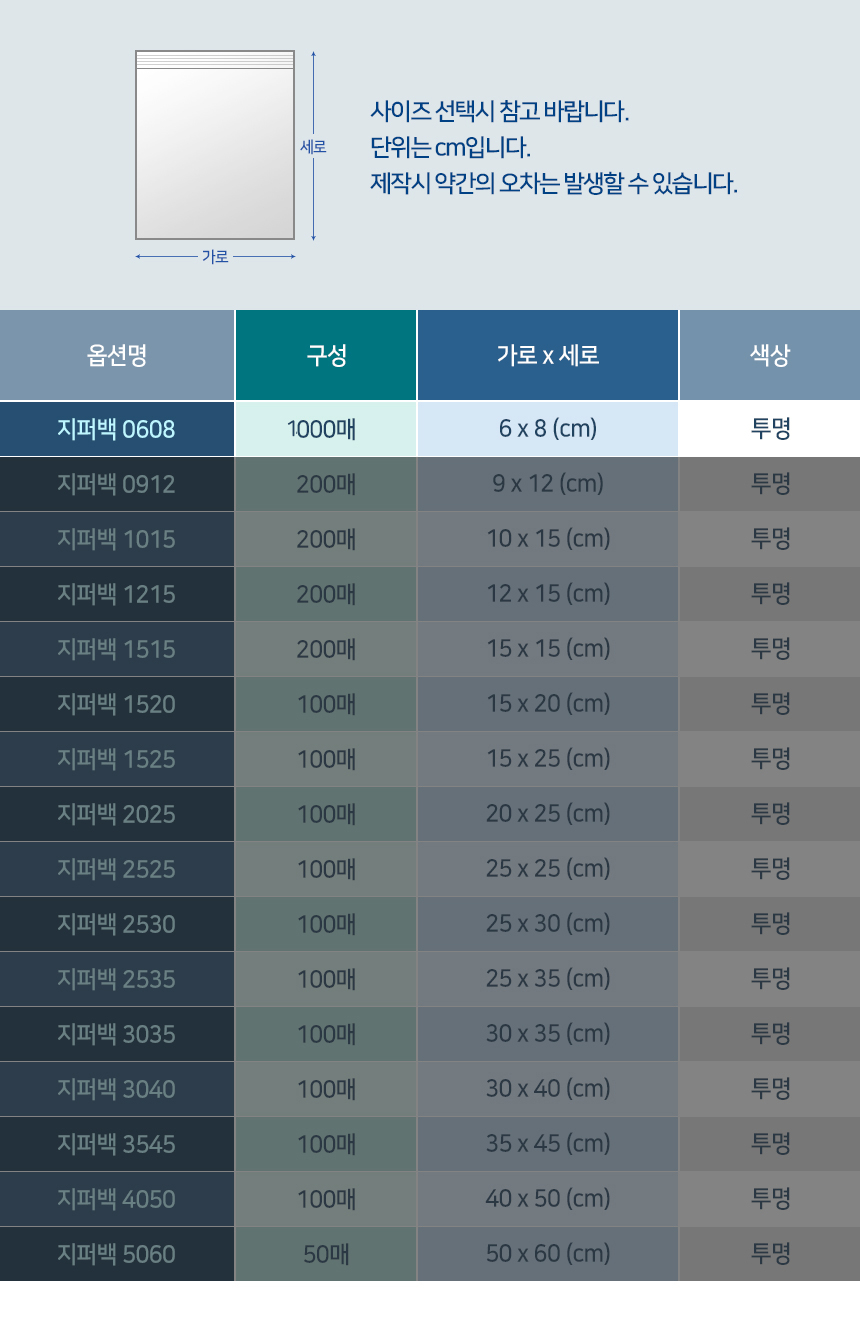Choose the 지퍼백 5060 option row
Screen dimensions: 860x1331
117,1253
